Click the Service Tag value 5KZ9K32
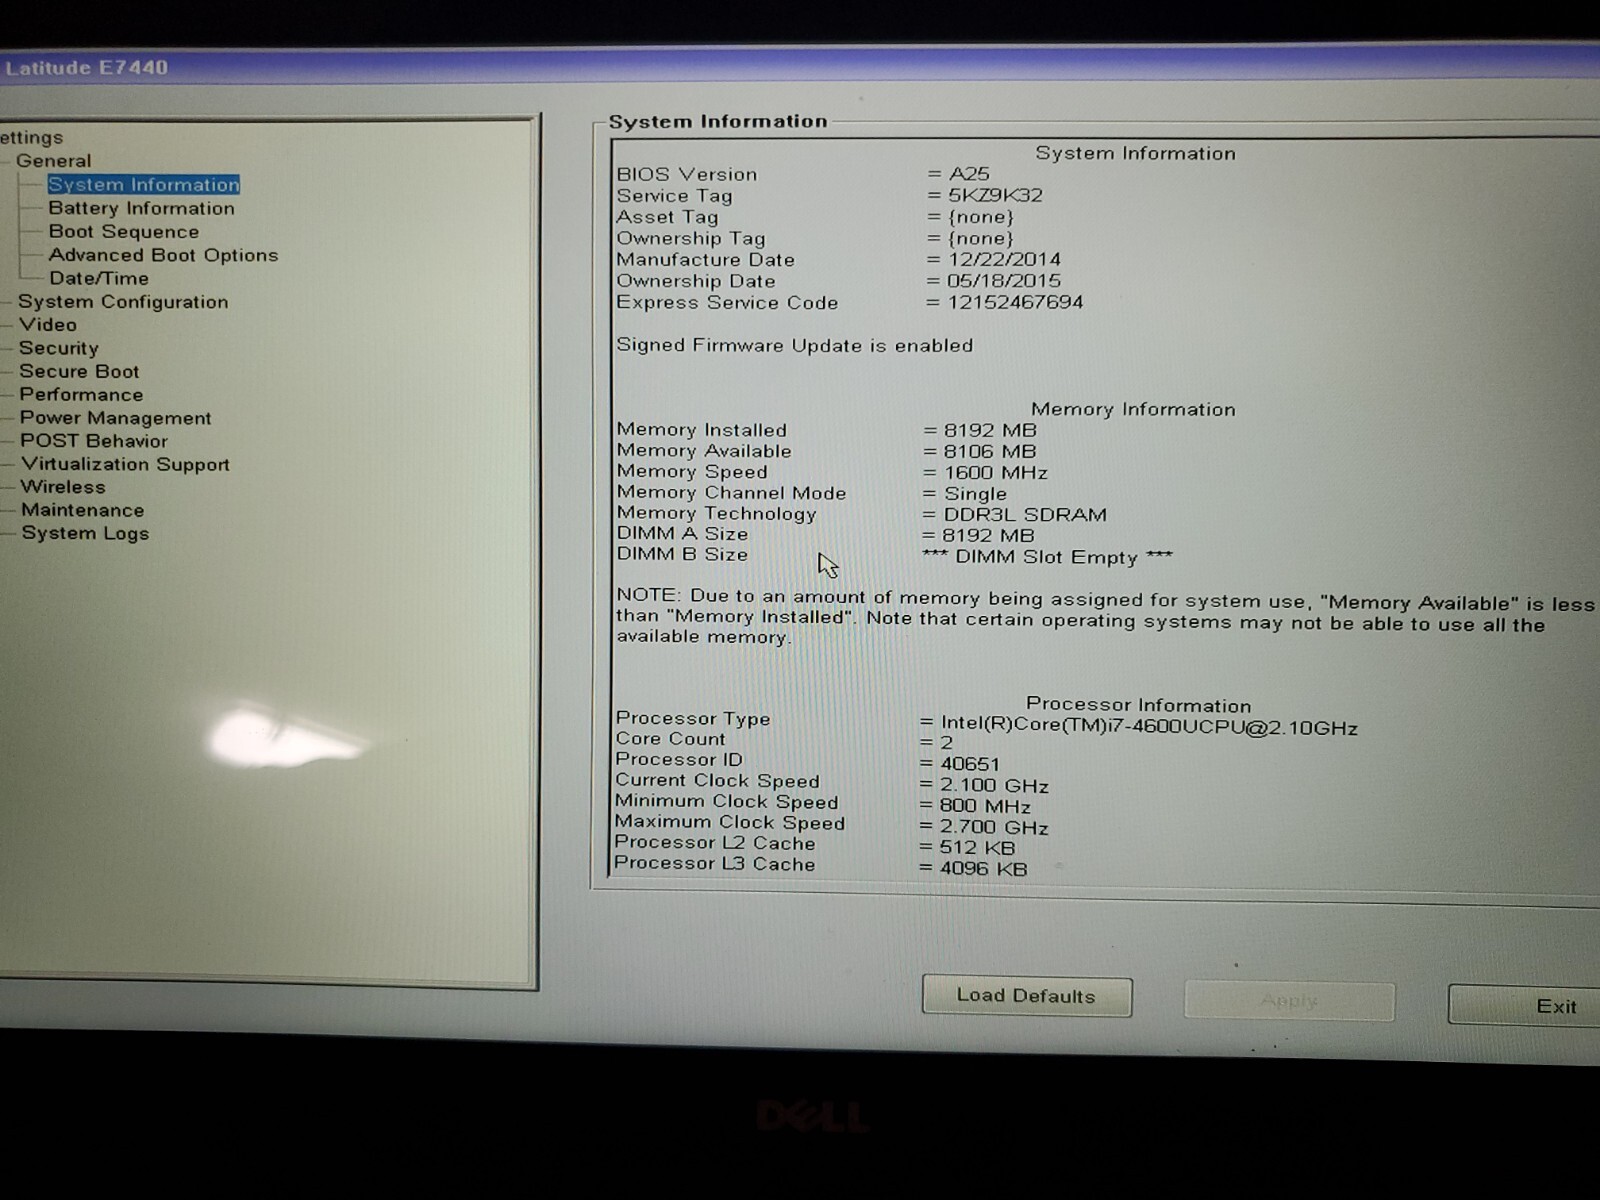This screenshot has width=1600, height=1200. (x=995, y=195)
